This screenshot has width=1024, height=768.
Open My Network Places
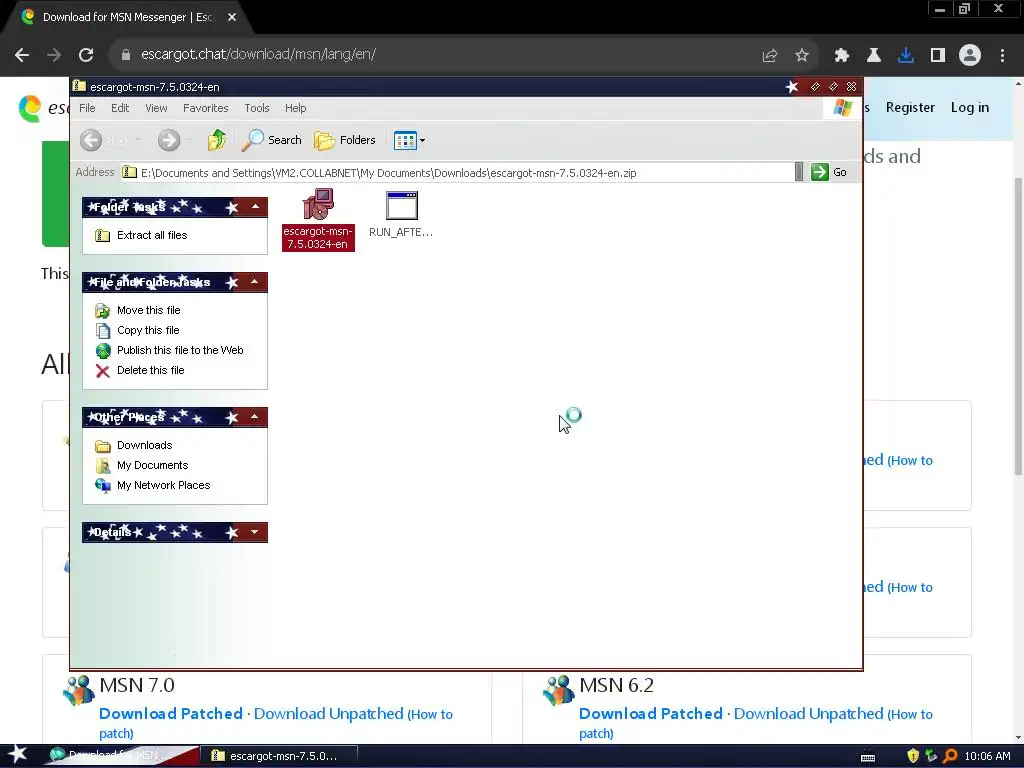(x=153, y=485)
